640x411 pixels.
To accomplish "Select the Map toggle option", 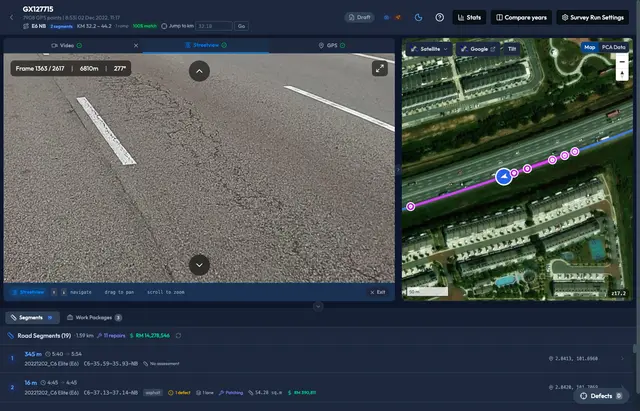I will (589, 47).
